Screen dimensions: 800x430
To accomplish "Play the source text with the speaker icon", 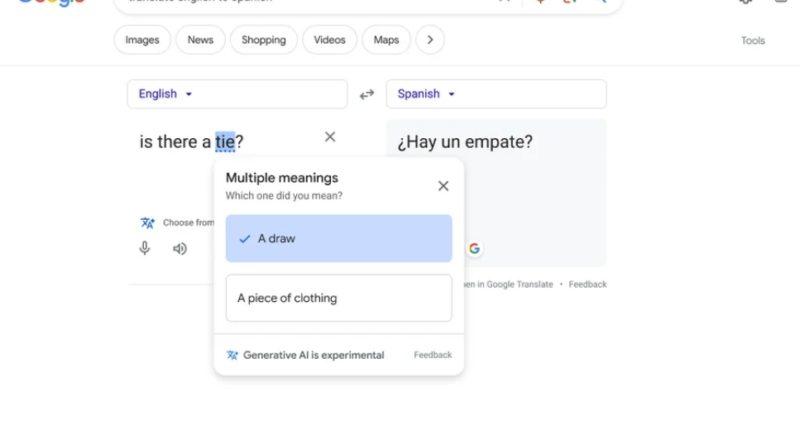I will (x=180, y=248).
